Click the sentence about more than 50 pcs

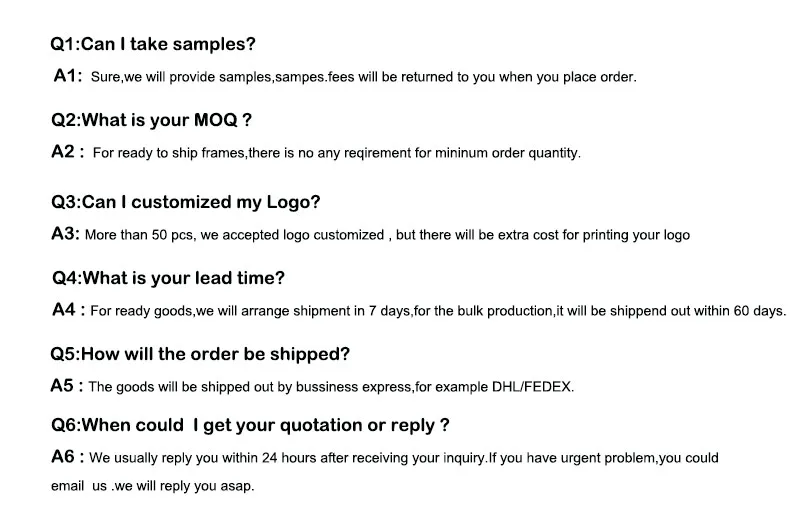(387, 235)
